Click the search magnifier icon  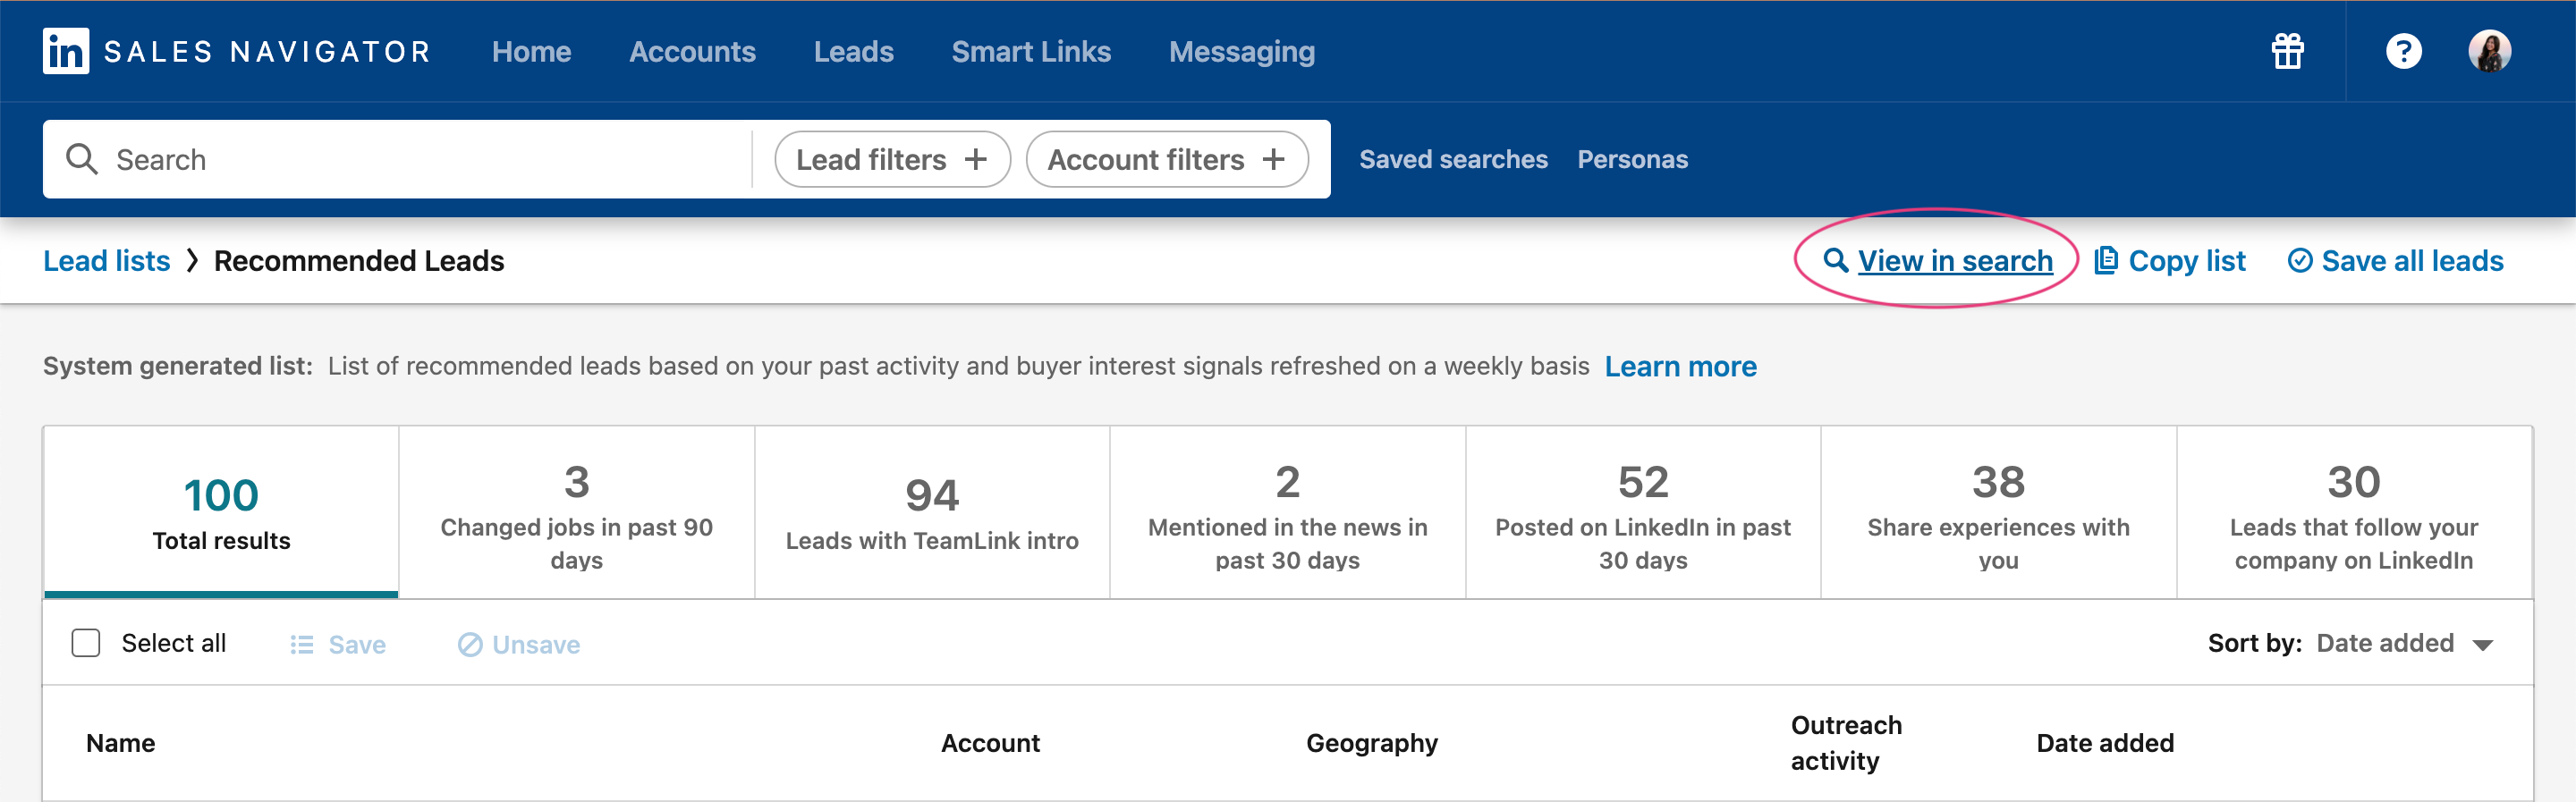(81, 159)
